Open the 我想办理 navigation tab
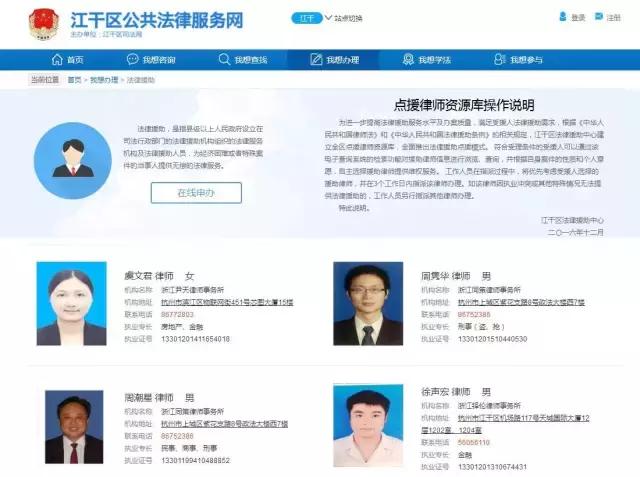This screenshot has width=640, height=477. [x=335, y=60]
